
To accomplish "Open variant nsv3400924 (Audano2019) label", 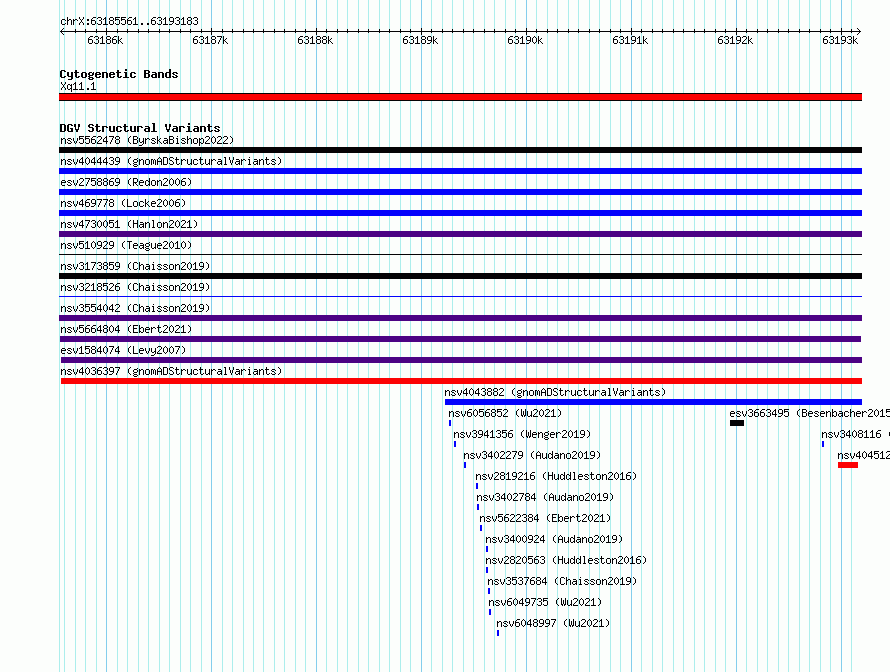I will point(554,539).
